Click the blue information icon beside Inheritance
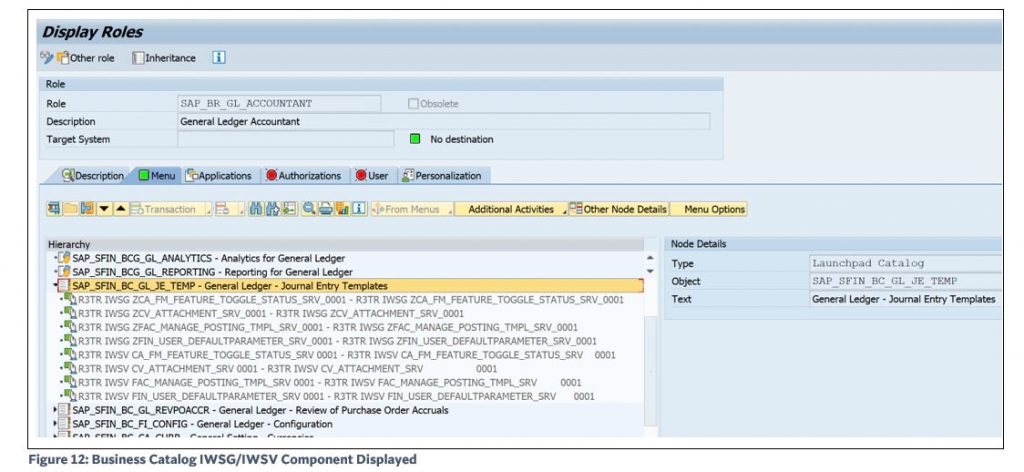The width and height of the screenshot is (1024, 472). coord(219,57)
